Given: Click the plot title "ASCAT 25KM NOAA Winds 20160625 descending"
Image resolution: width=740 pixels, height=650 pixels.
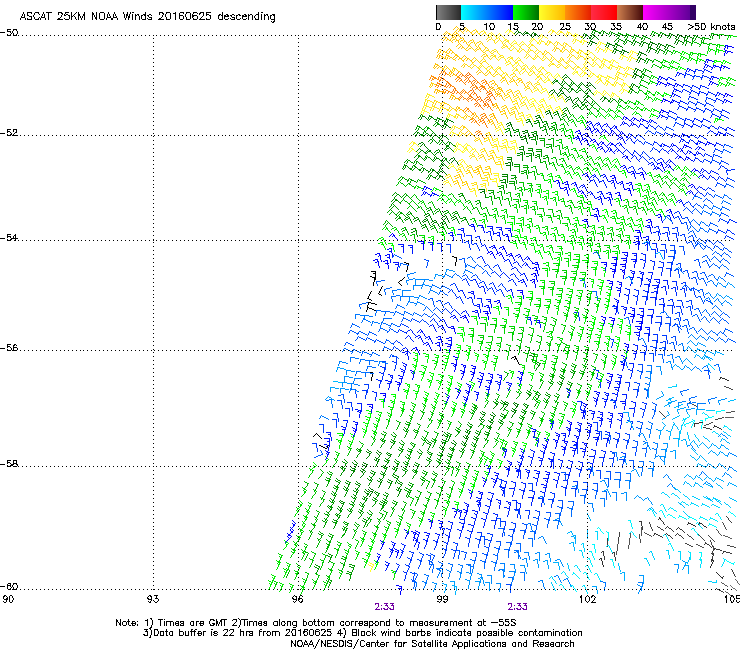Looking at the screenshot, I should coord(147,17).
